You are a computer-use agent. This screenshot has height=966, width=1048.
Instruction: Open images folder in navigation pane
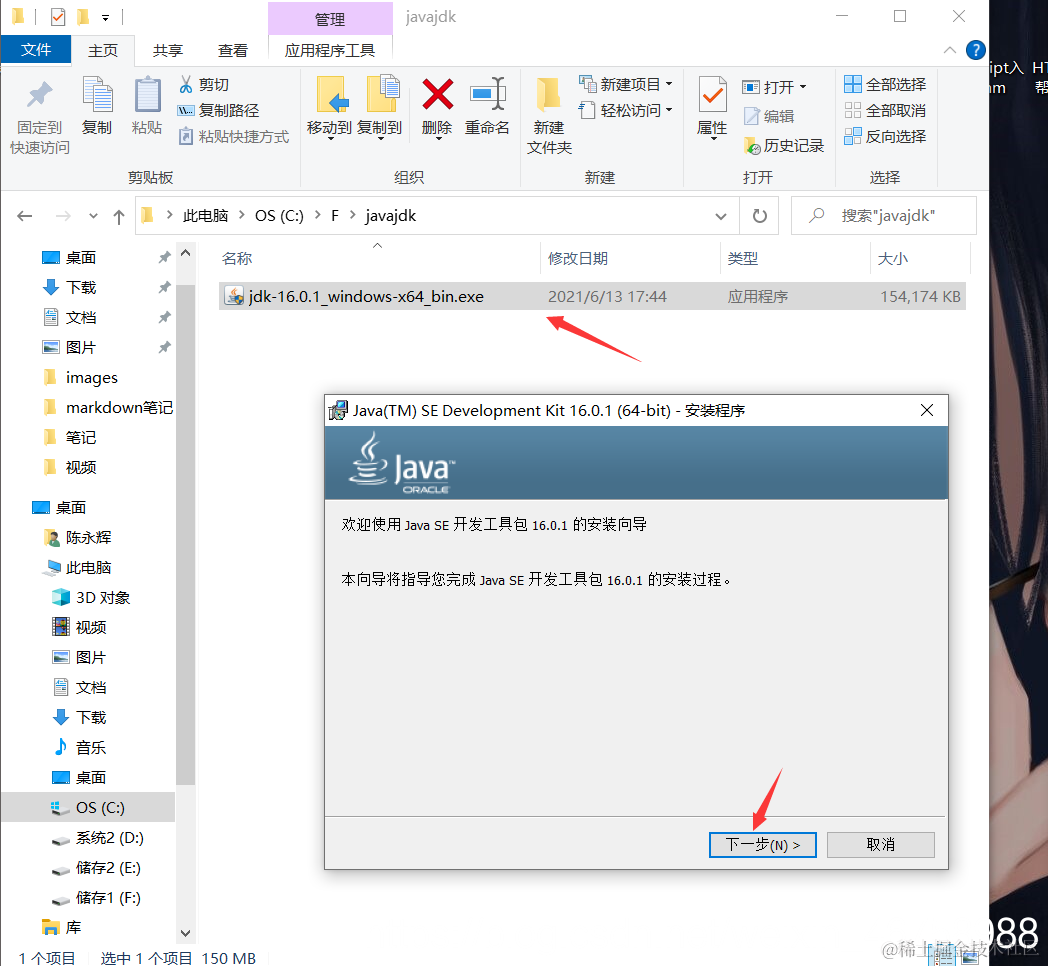coord(91,378)
